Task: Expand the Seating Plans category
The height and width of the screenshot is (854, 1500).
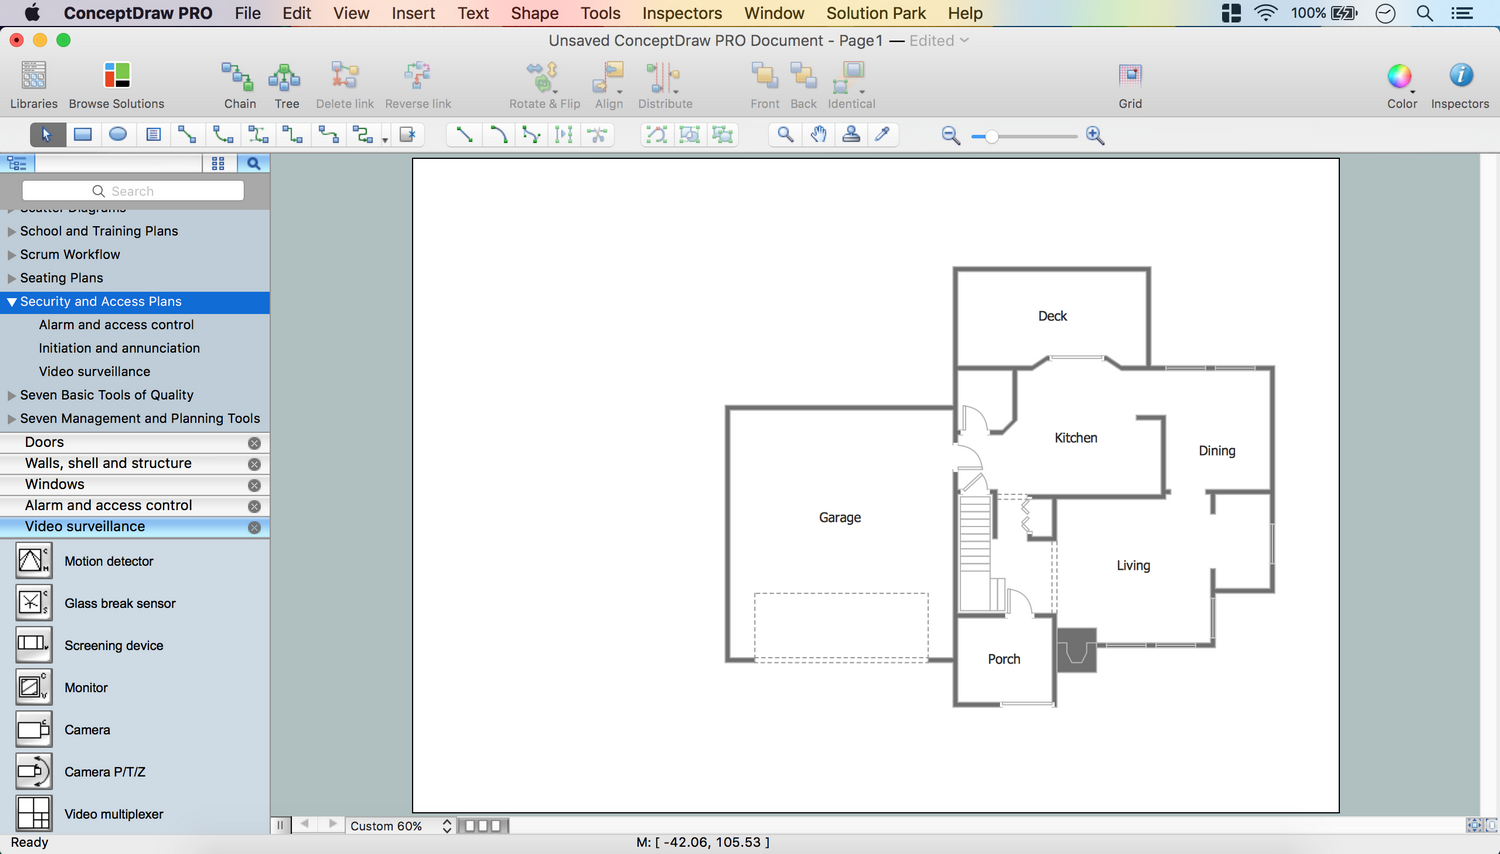Action: (12, 279)
